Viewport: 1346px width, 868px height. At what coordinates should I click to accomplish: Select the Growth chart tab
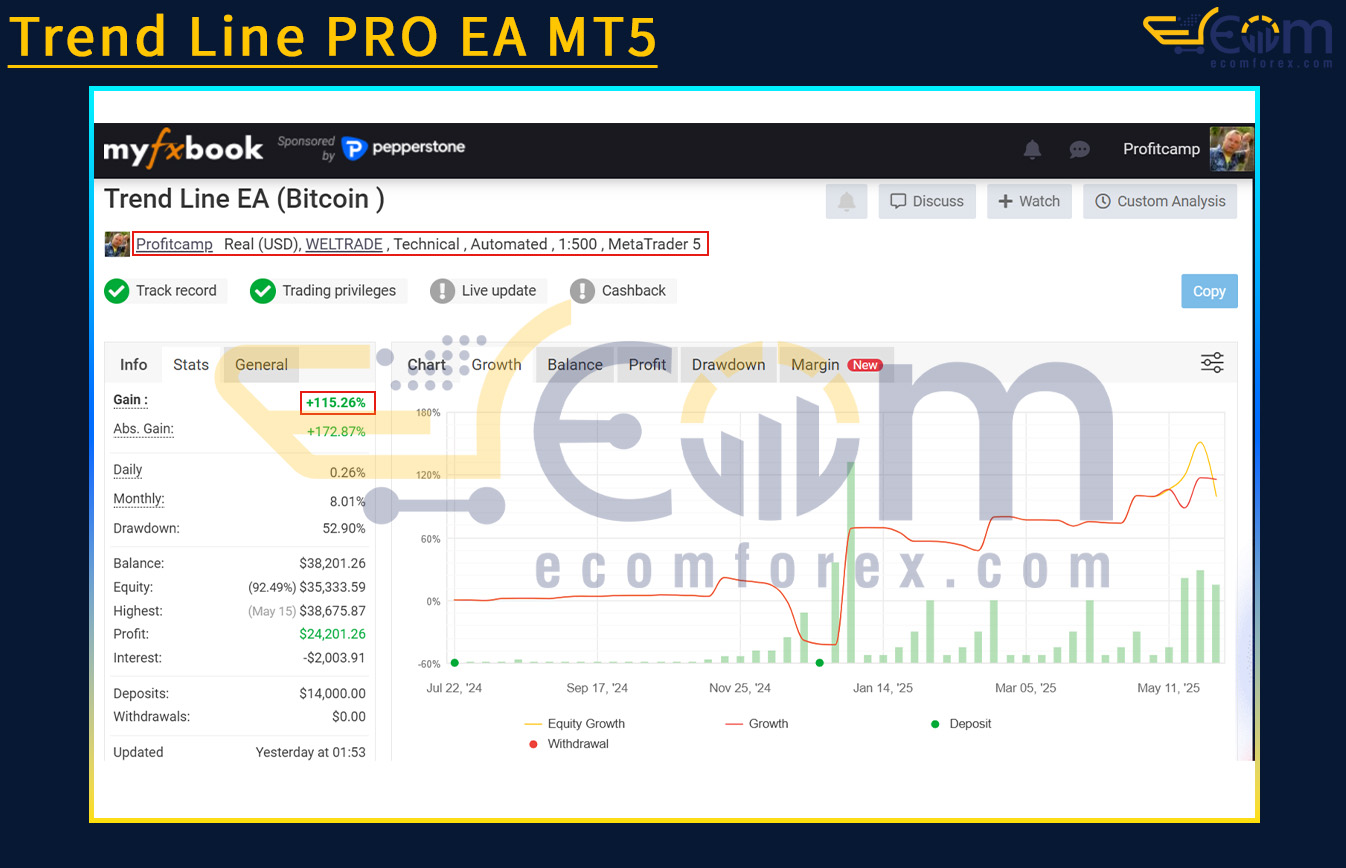point(497,365)
